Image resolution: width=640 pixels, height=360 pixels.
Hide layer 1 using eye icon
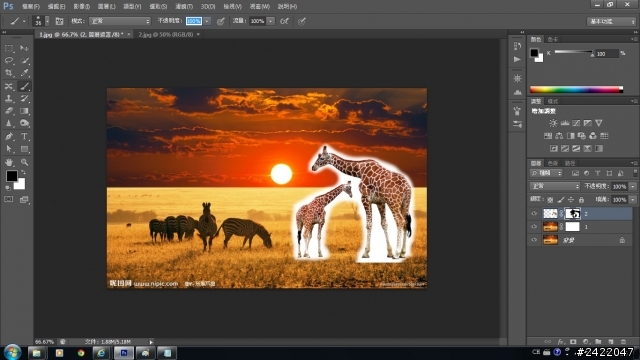click(534, 227)
